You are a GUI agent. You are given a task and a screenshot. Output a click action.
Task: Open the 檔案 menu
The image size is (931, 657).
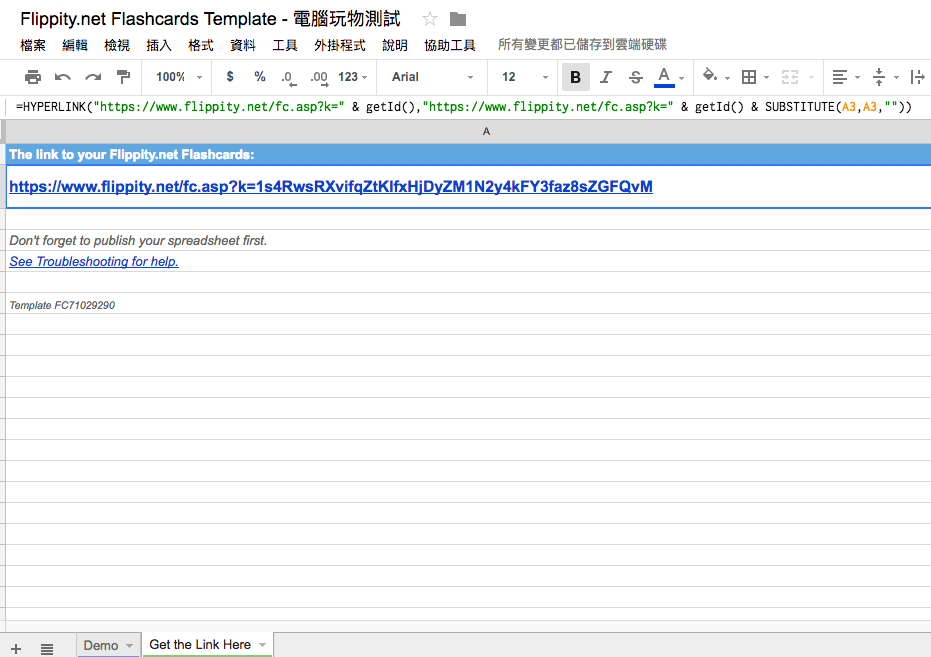tap(33, 45)
